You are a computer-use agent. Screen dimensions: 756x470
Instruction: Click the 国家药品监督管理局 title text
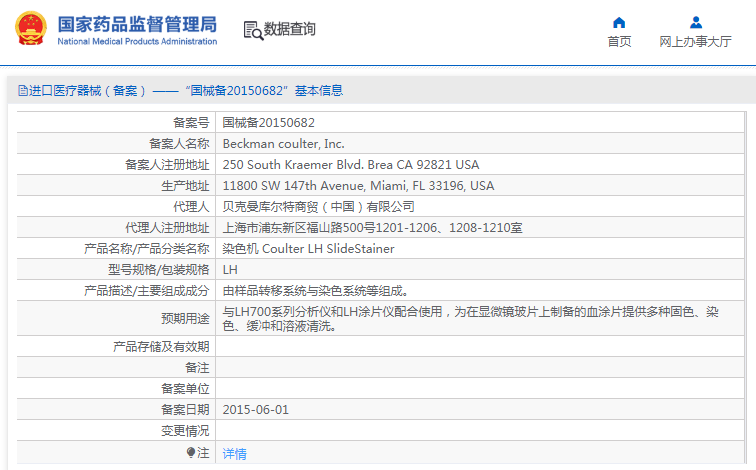pos(137,22)
